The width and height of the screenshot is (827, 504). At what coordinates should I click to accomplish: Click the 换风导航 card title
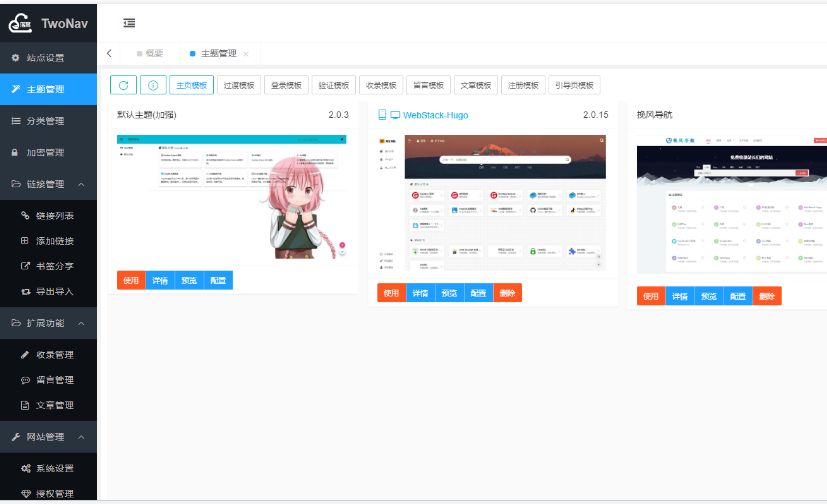pyautogui.click(x=655, y=114)
